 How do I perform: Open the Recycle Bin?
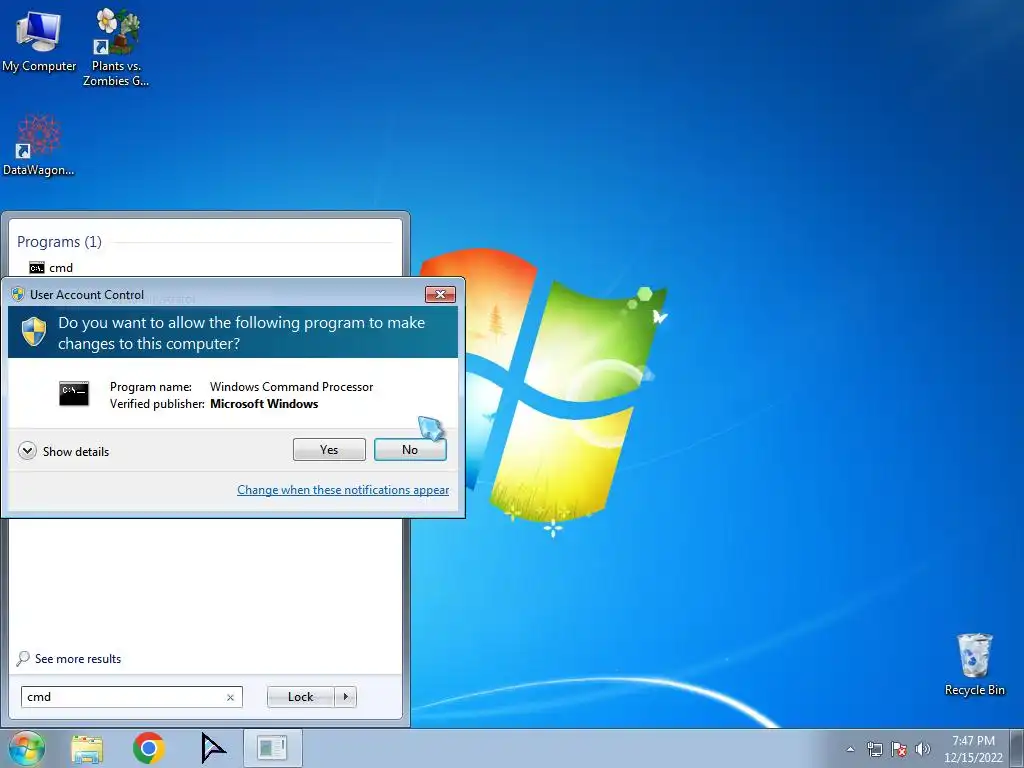[974, 664]
